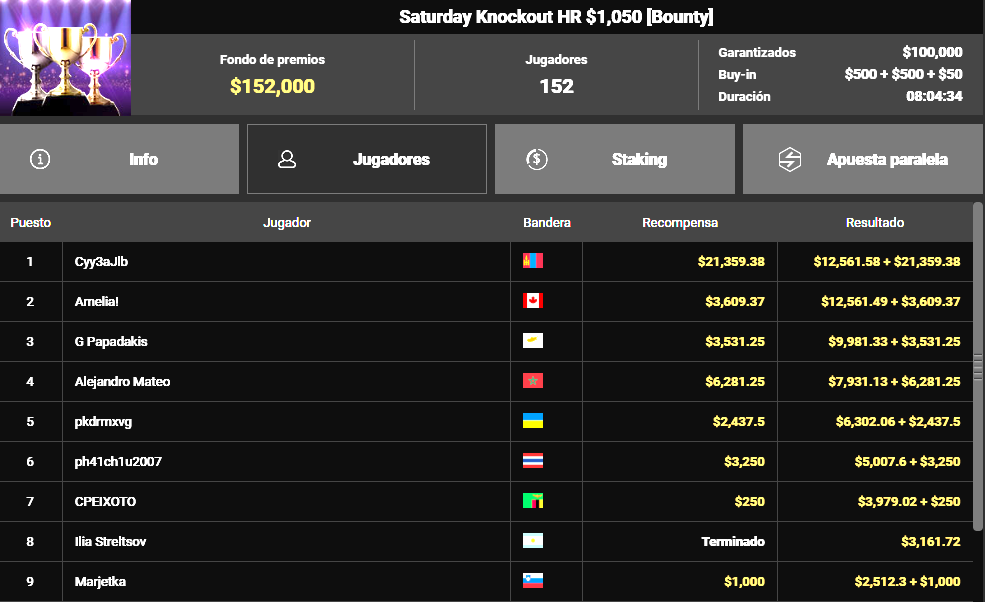
Task: Click the flag icon in Cyy3aJlb's row
Action: [x=533, y=262]
